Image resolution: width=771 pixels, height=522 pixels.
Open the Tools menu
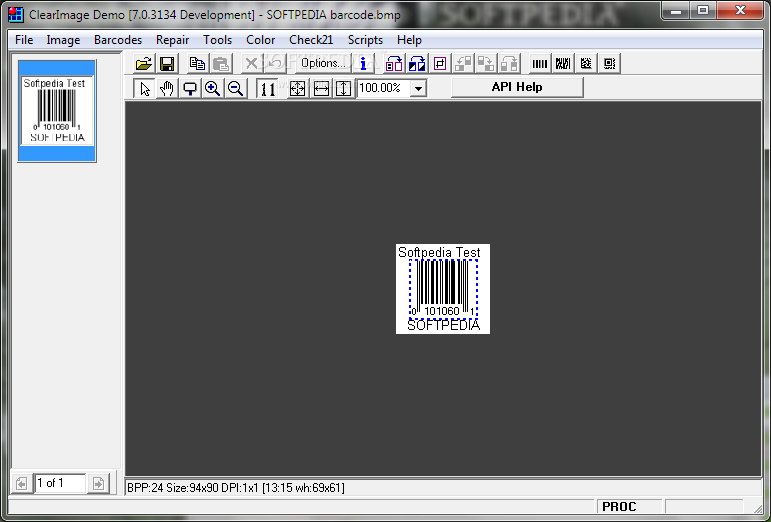[x=218, y=40]
